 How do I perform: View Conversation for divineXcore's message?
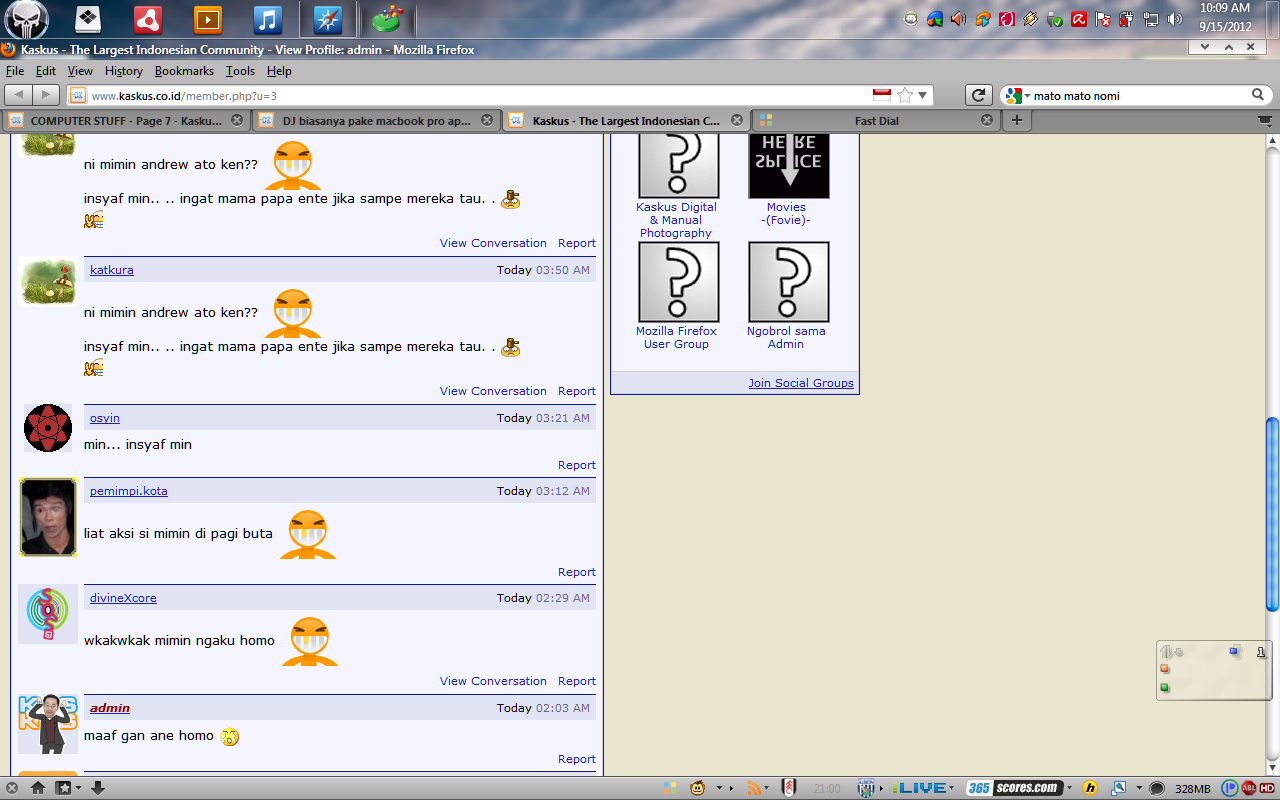(493, 681)
